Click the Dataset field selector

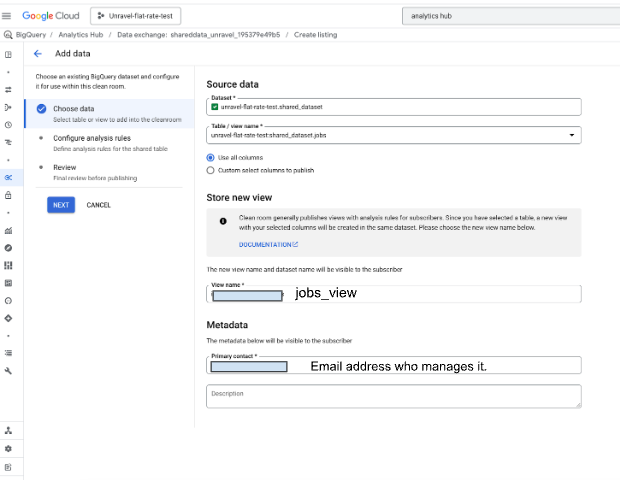pyautogui.click(x=394, y=106)
